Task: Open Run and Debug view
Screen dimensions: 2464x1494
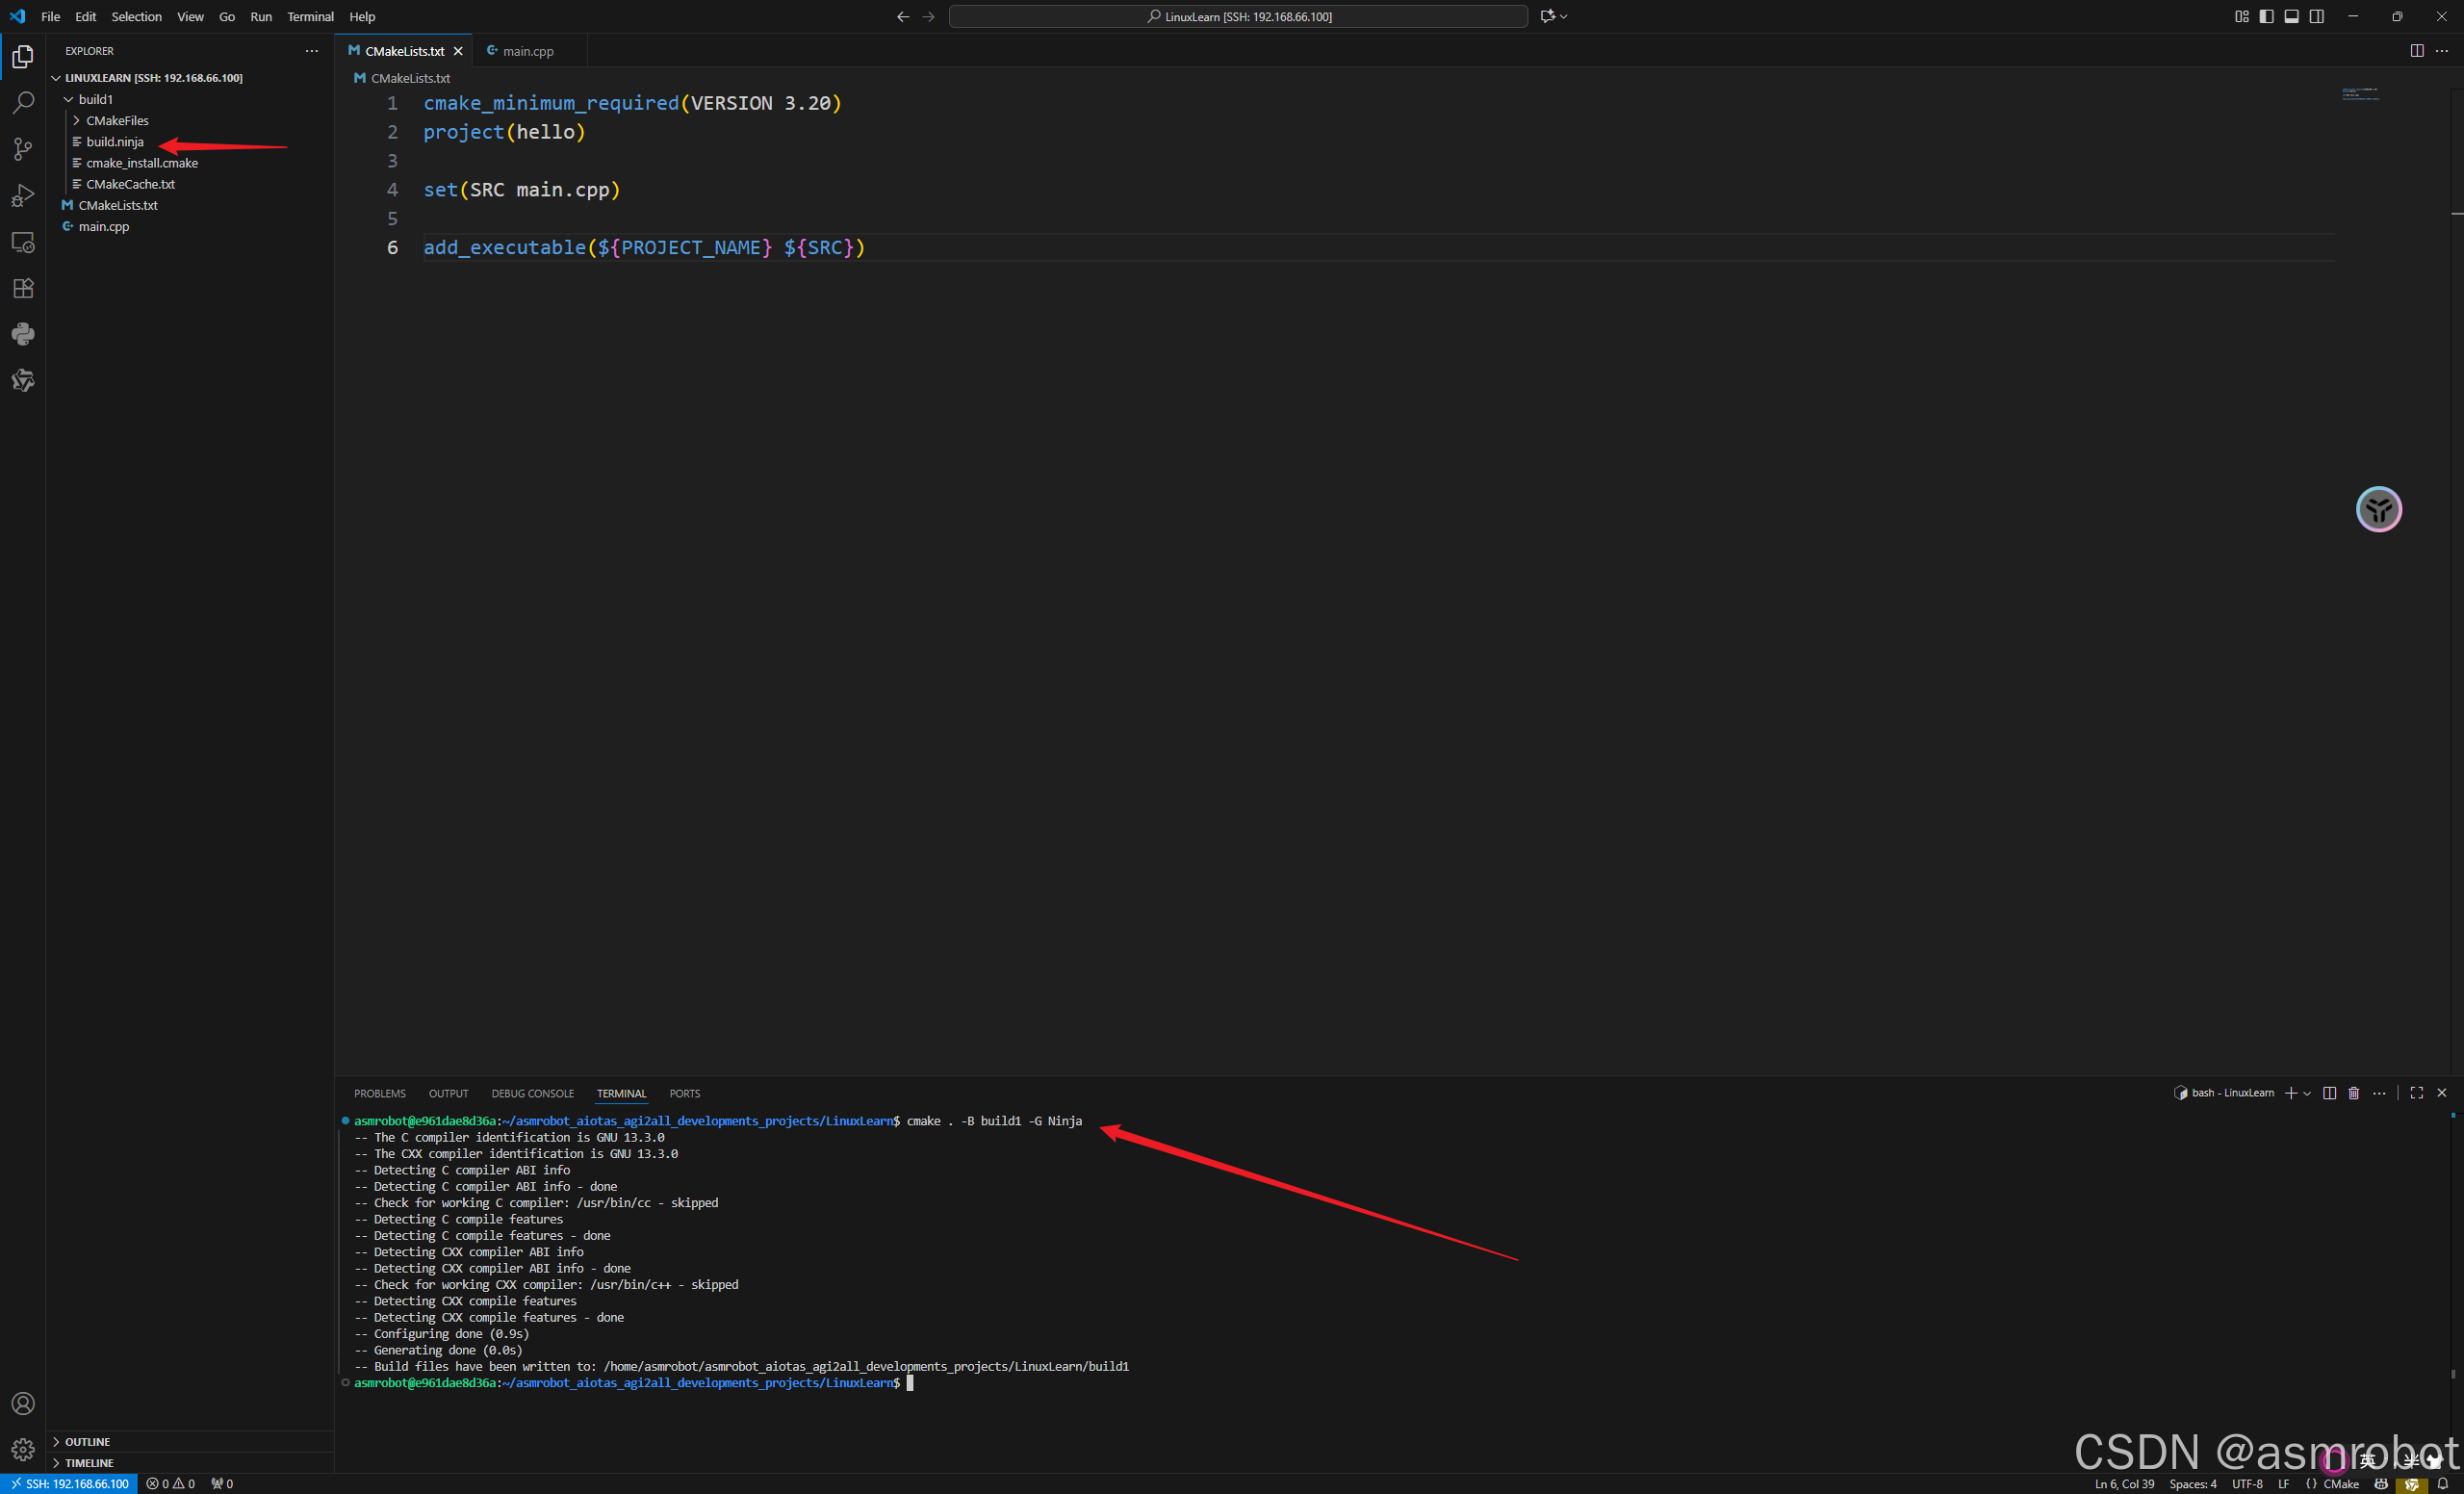Action: coord(23,196)
